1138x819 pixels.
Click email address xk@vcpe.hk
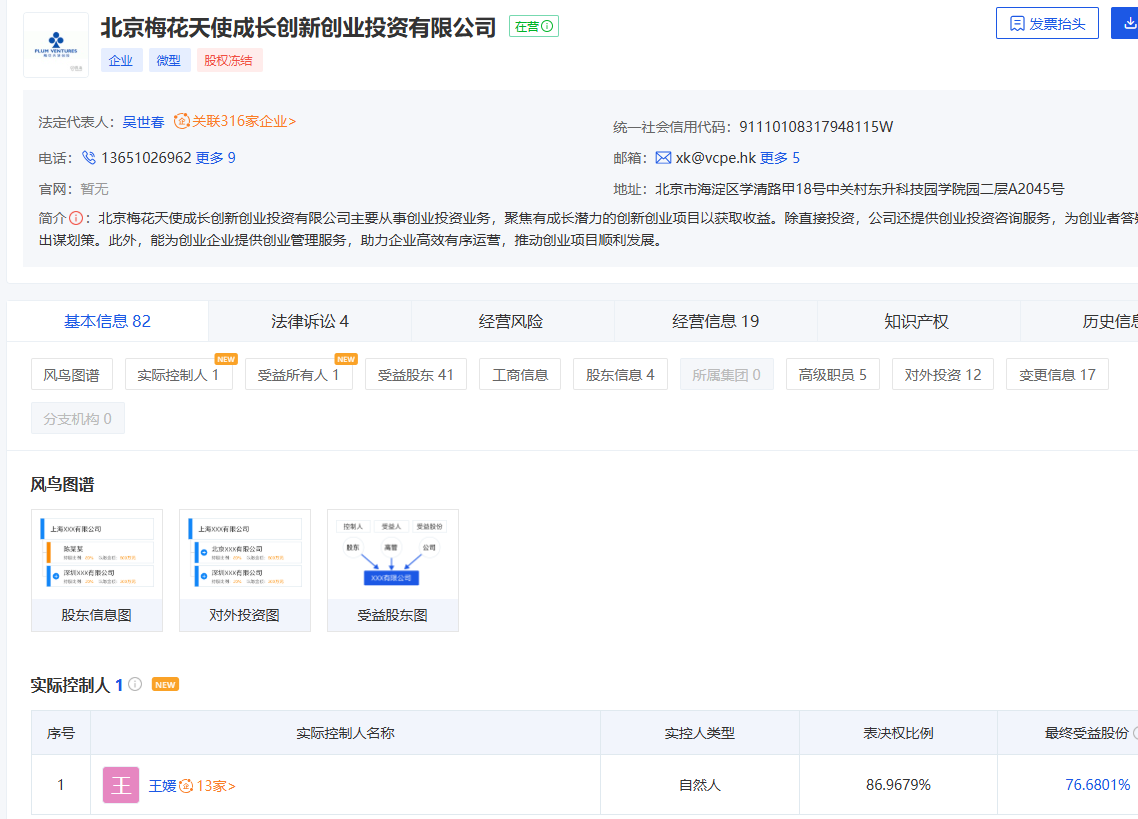[716, 158]
